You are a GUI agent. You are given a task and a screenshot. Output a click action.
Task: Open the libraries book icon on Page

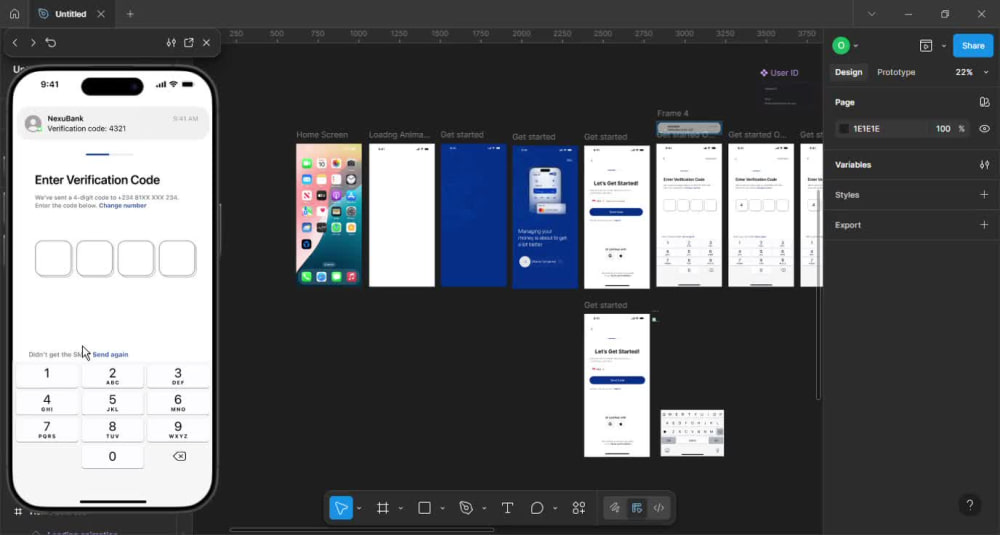(984, 102)
